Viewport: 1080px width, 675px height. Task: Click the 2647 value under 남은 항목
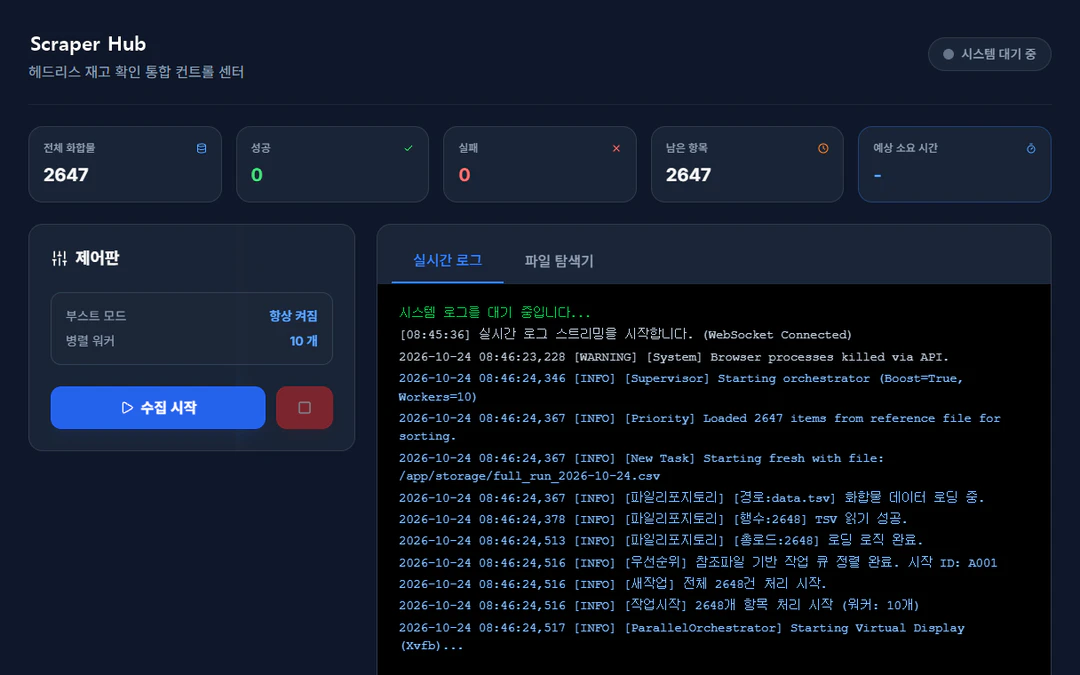click(688, 175)
